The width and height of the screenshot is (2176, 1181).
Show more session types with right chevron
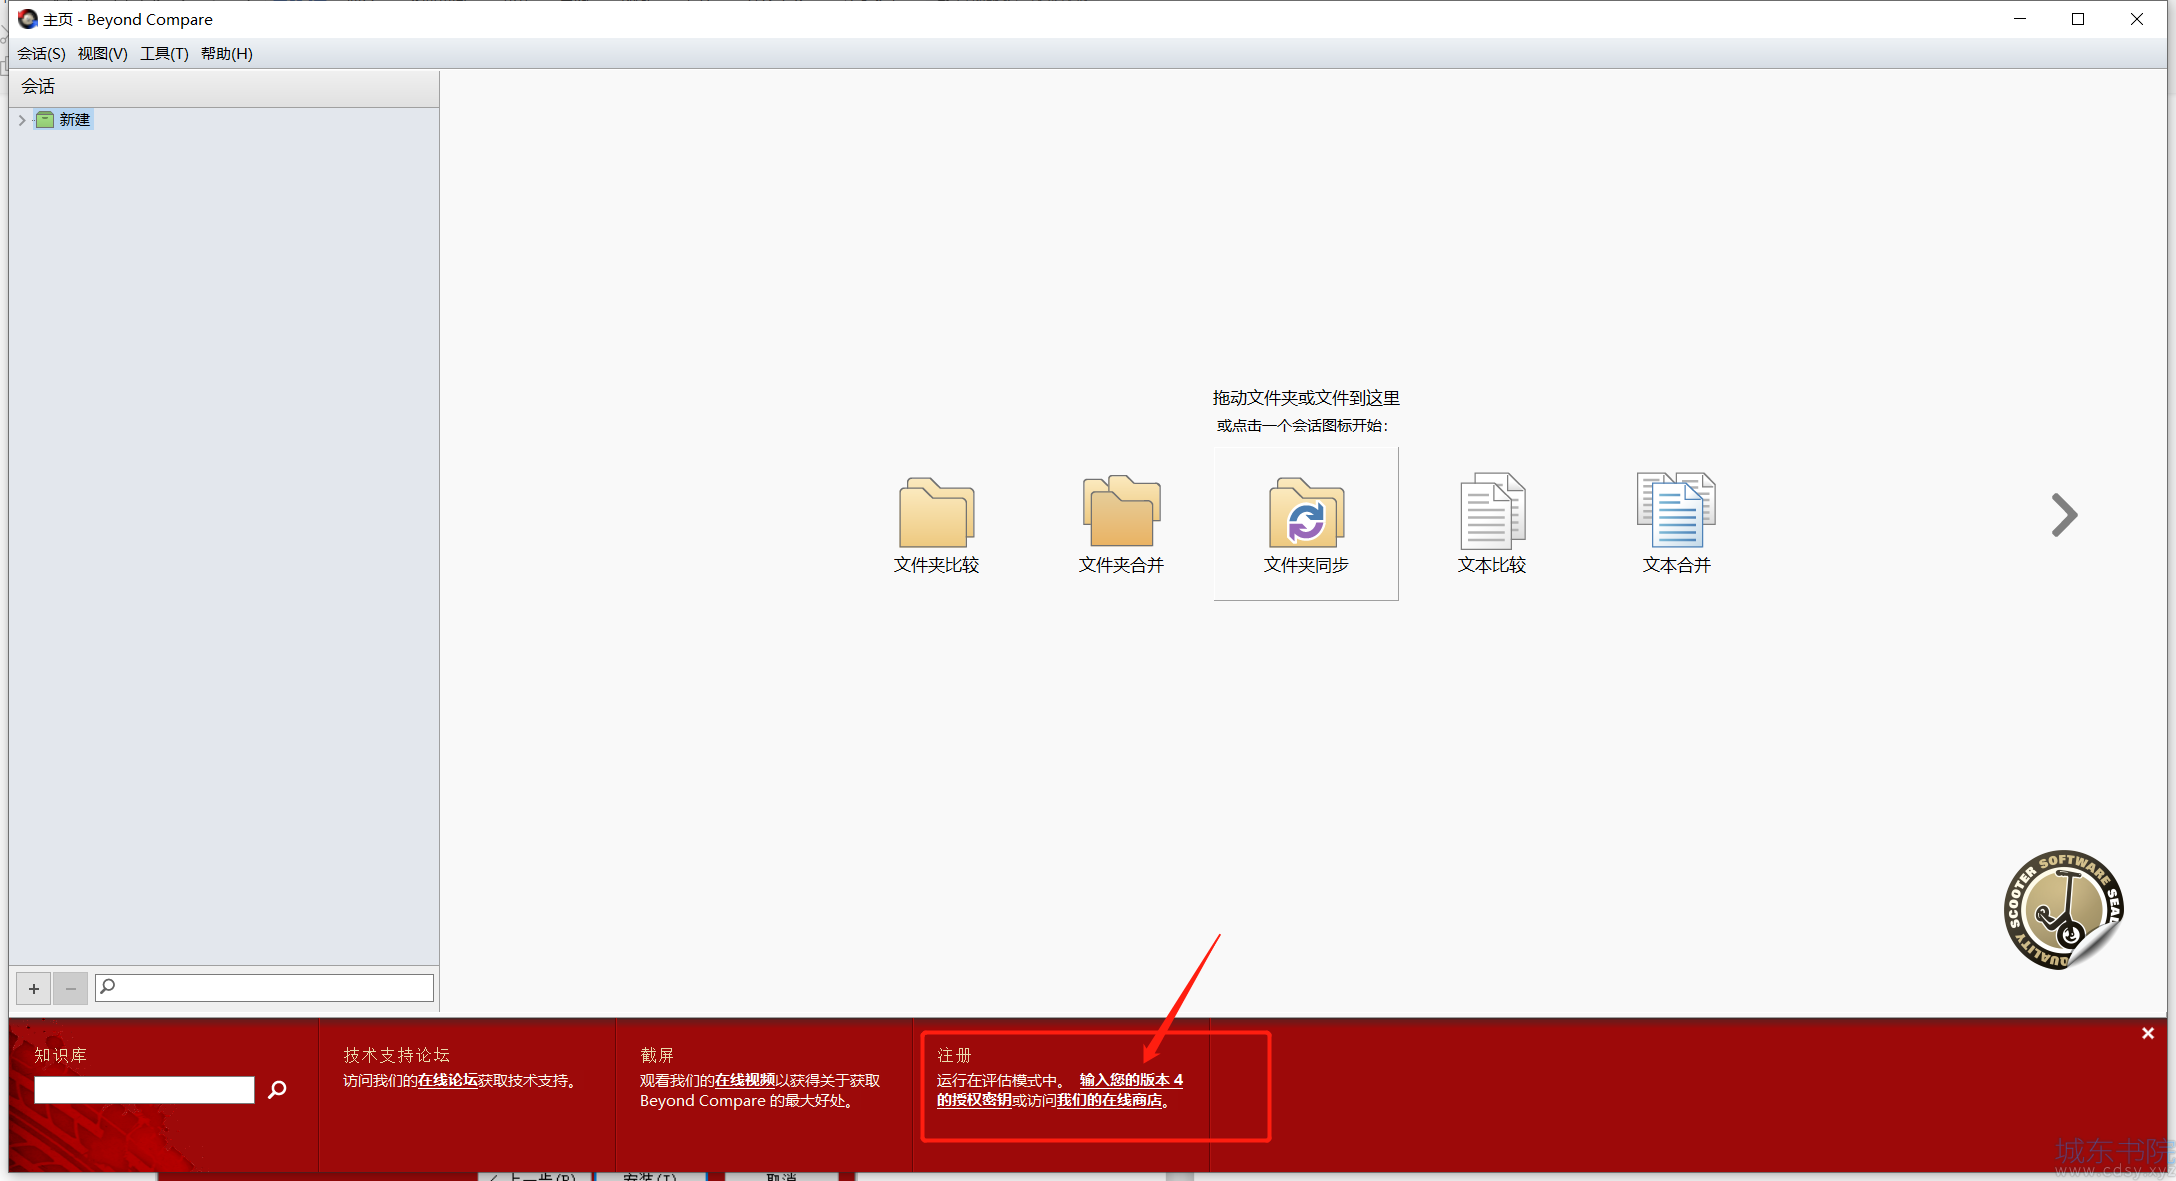tap(2064, 515)
